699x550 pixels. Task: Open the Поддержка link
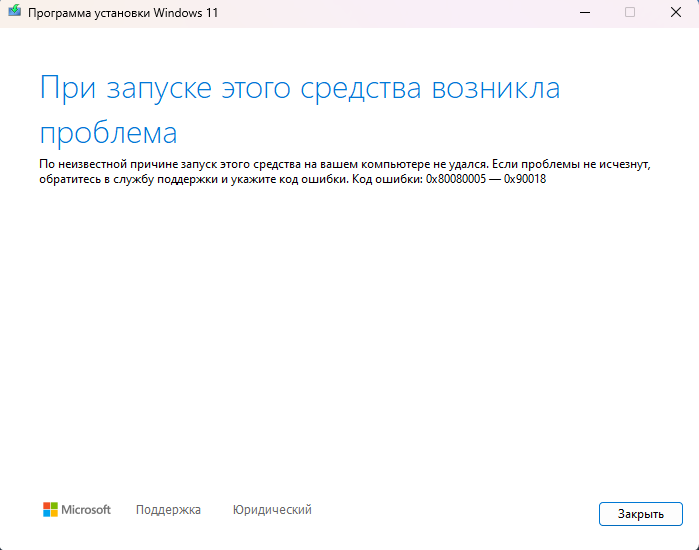168,509
